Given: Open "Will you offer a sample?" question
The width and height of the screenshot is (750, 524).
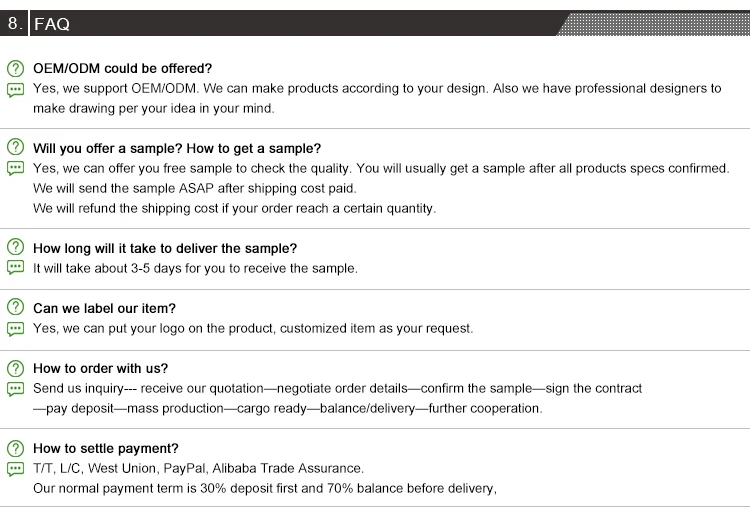Looking at the screenshot, I should [177, 149].
